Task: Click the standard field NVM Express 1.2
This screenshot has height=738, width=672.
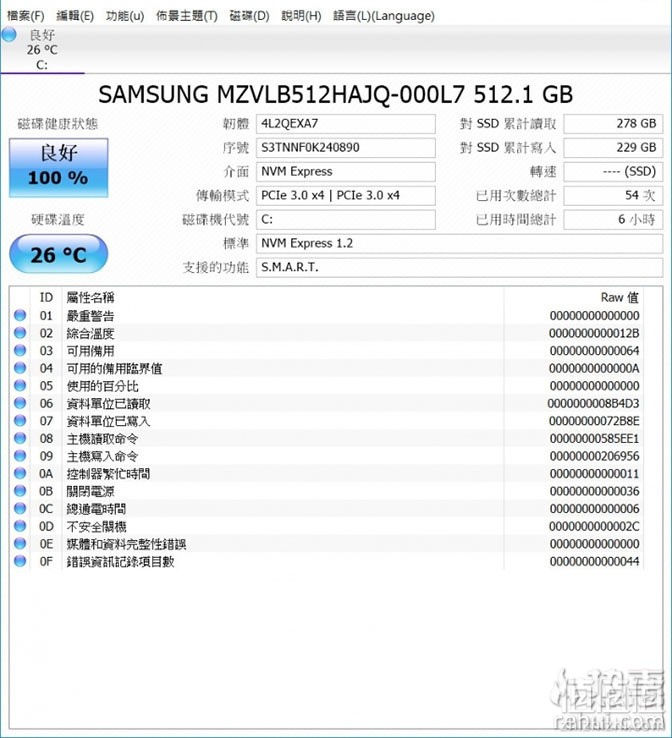Action: tap(459, 244)
